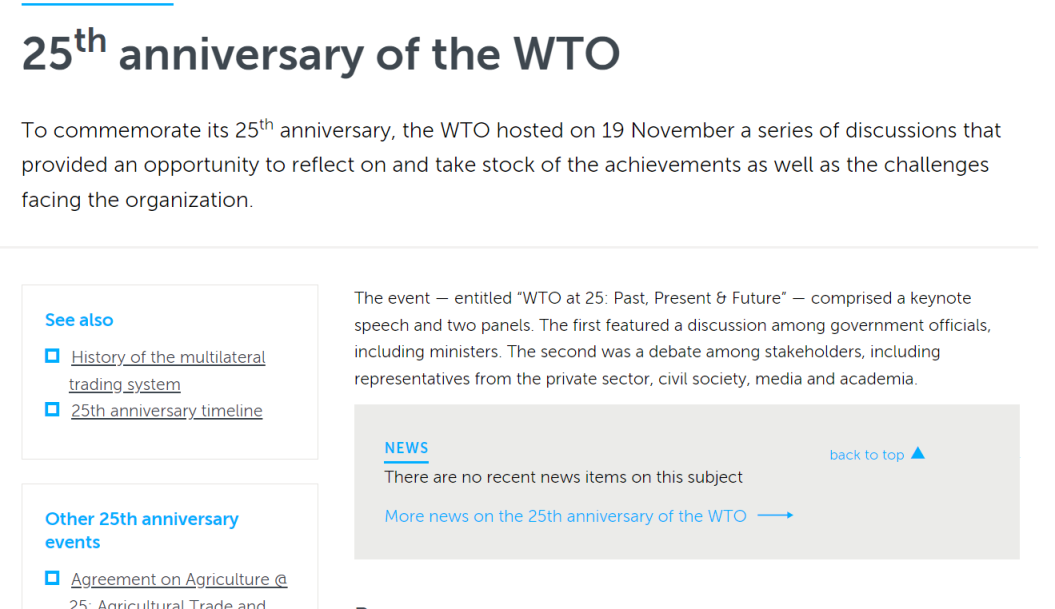Viewport: 1055px width, 609px height.
Task: Click the arrow icon after More news
Action: (x=775, y=516)
